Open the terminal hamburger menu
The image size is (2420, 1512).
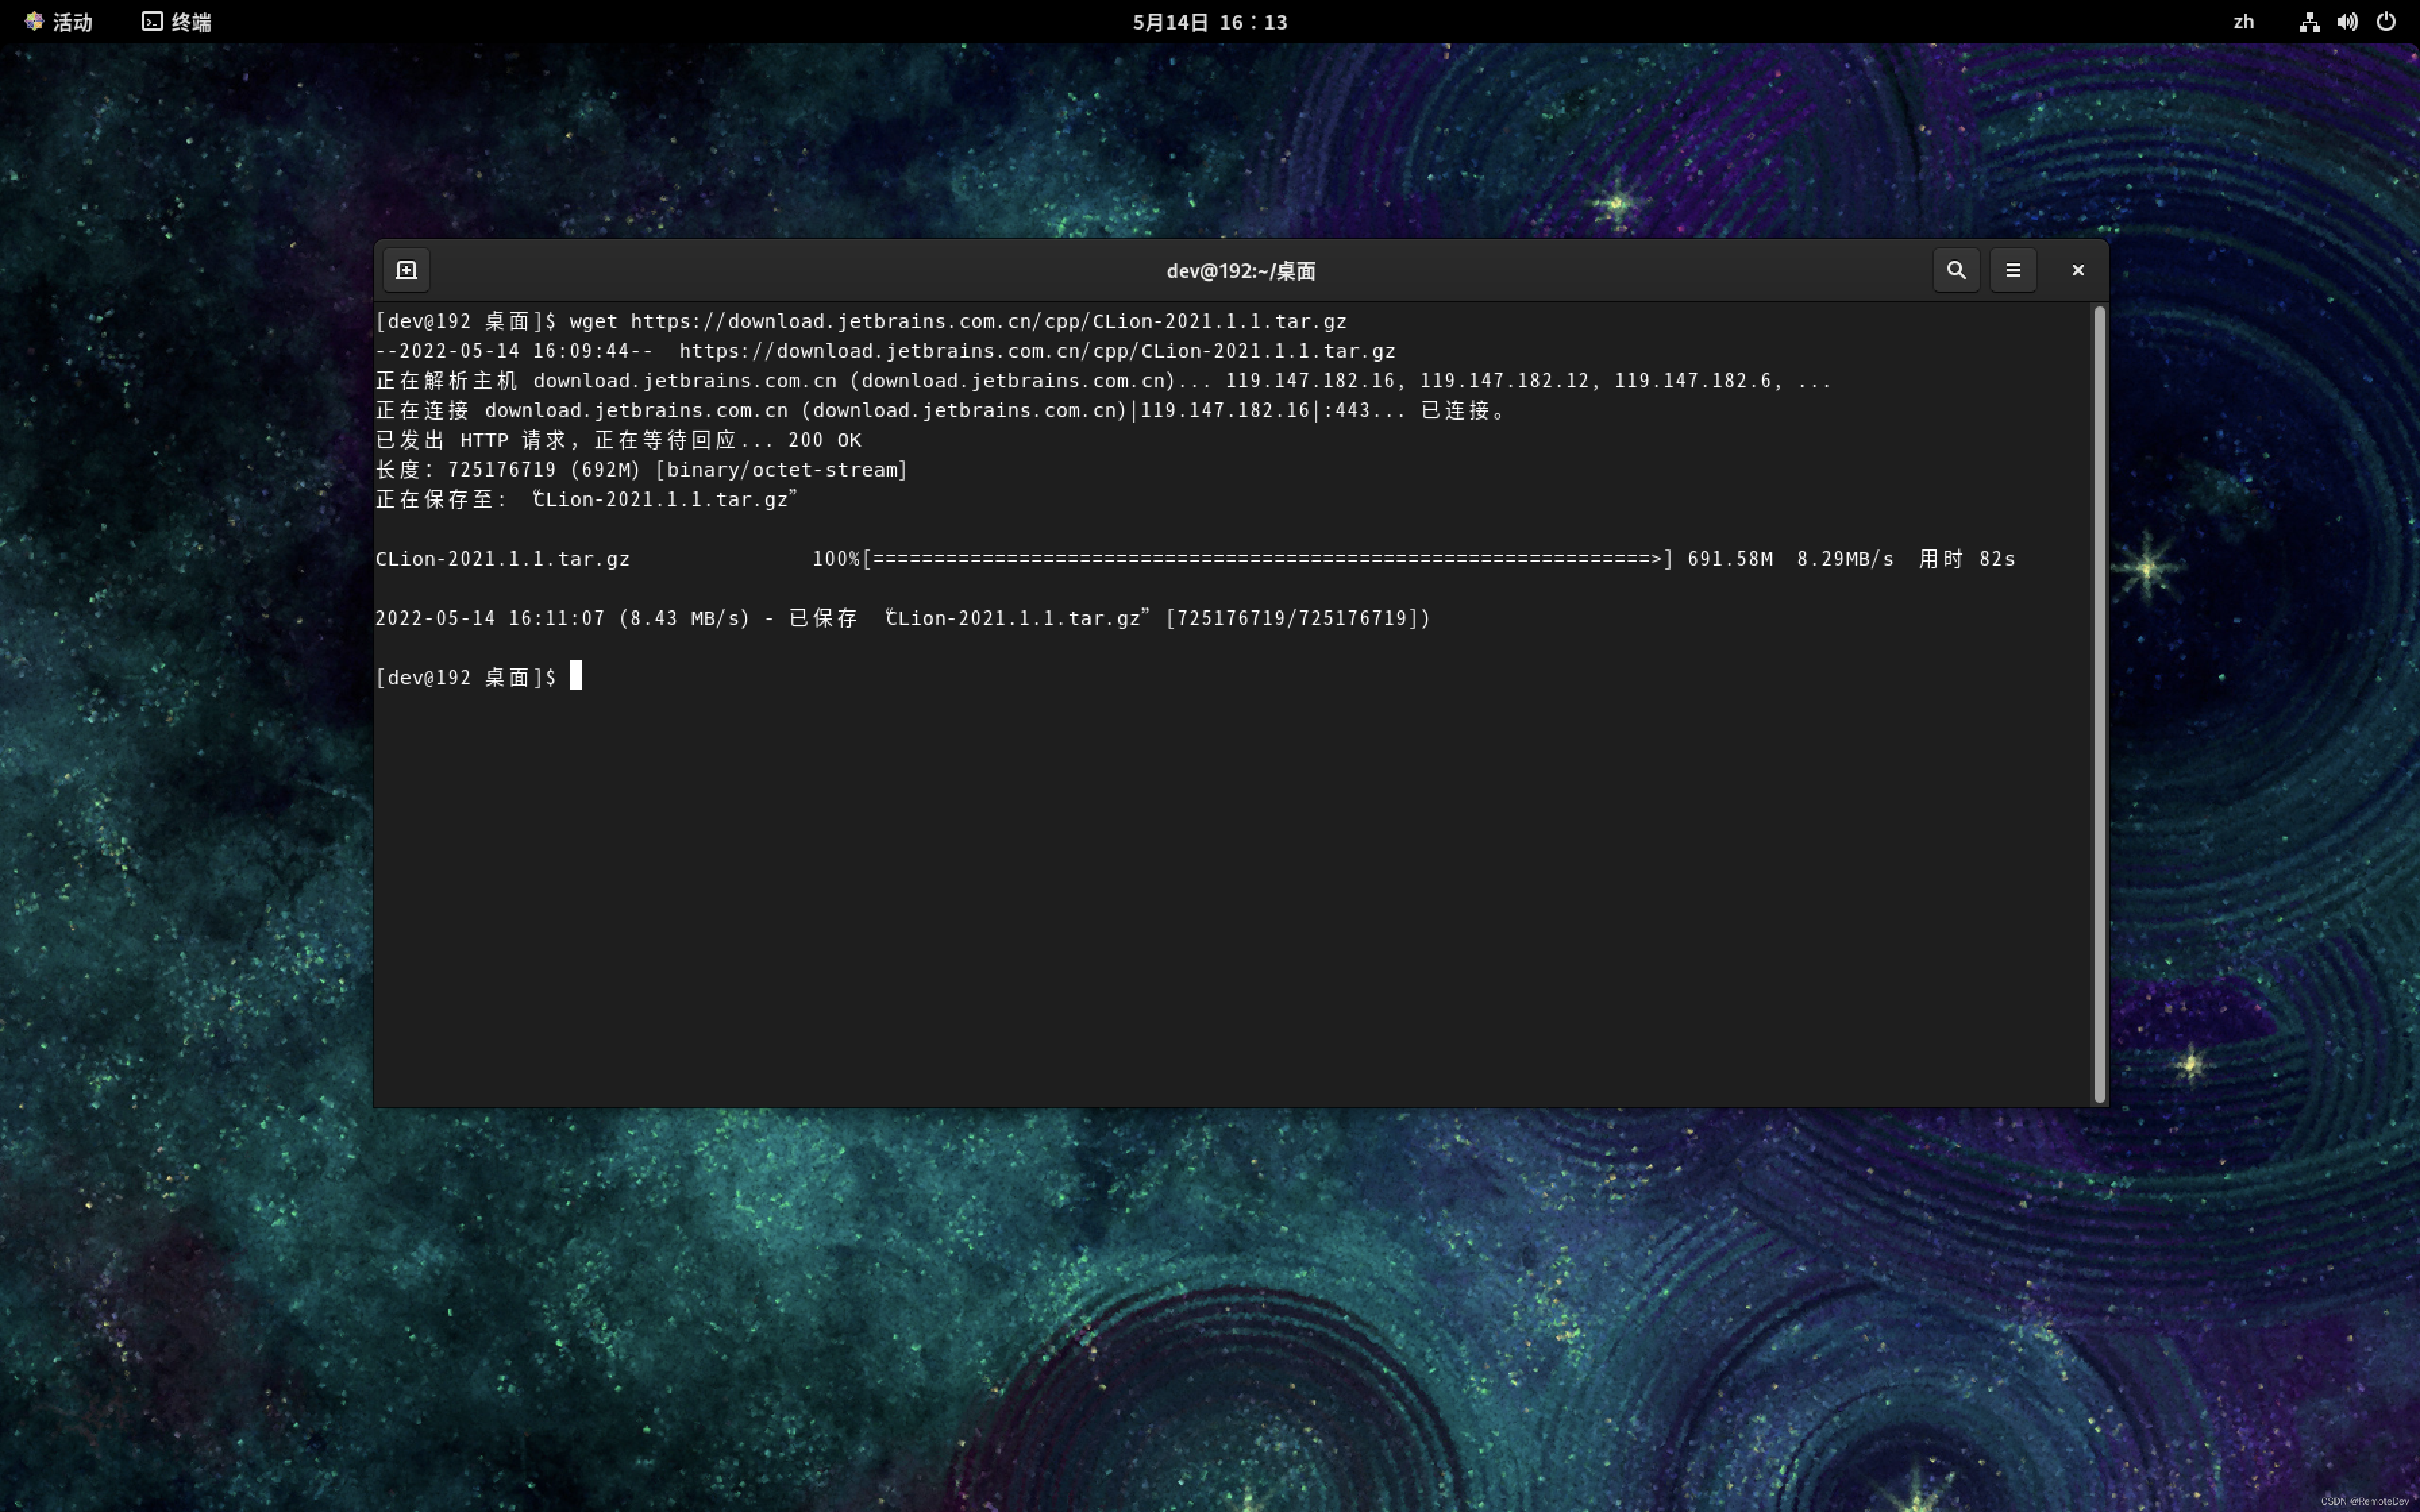2013,269
